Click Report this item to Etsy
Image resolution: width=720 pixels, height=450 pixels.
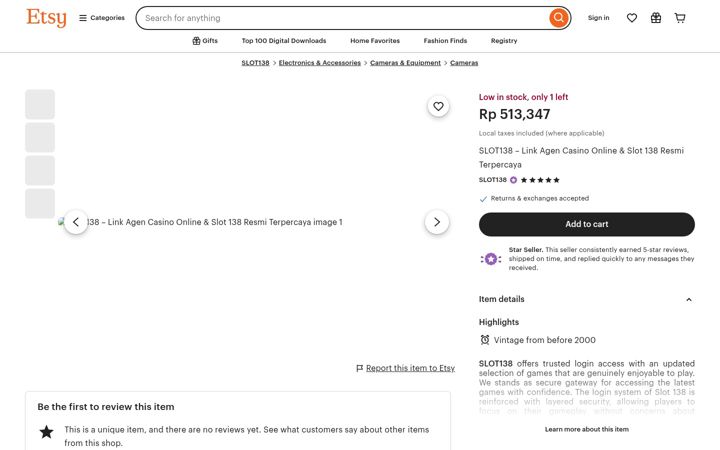click(410, 368)
